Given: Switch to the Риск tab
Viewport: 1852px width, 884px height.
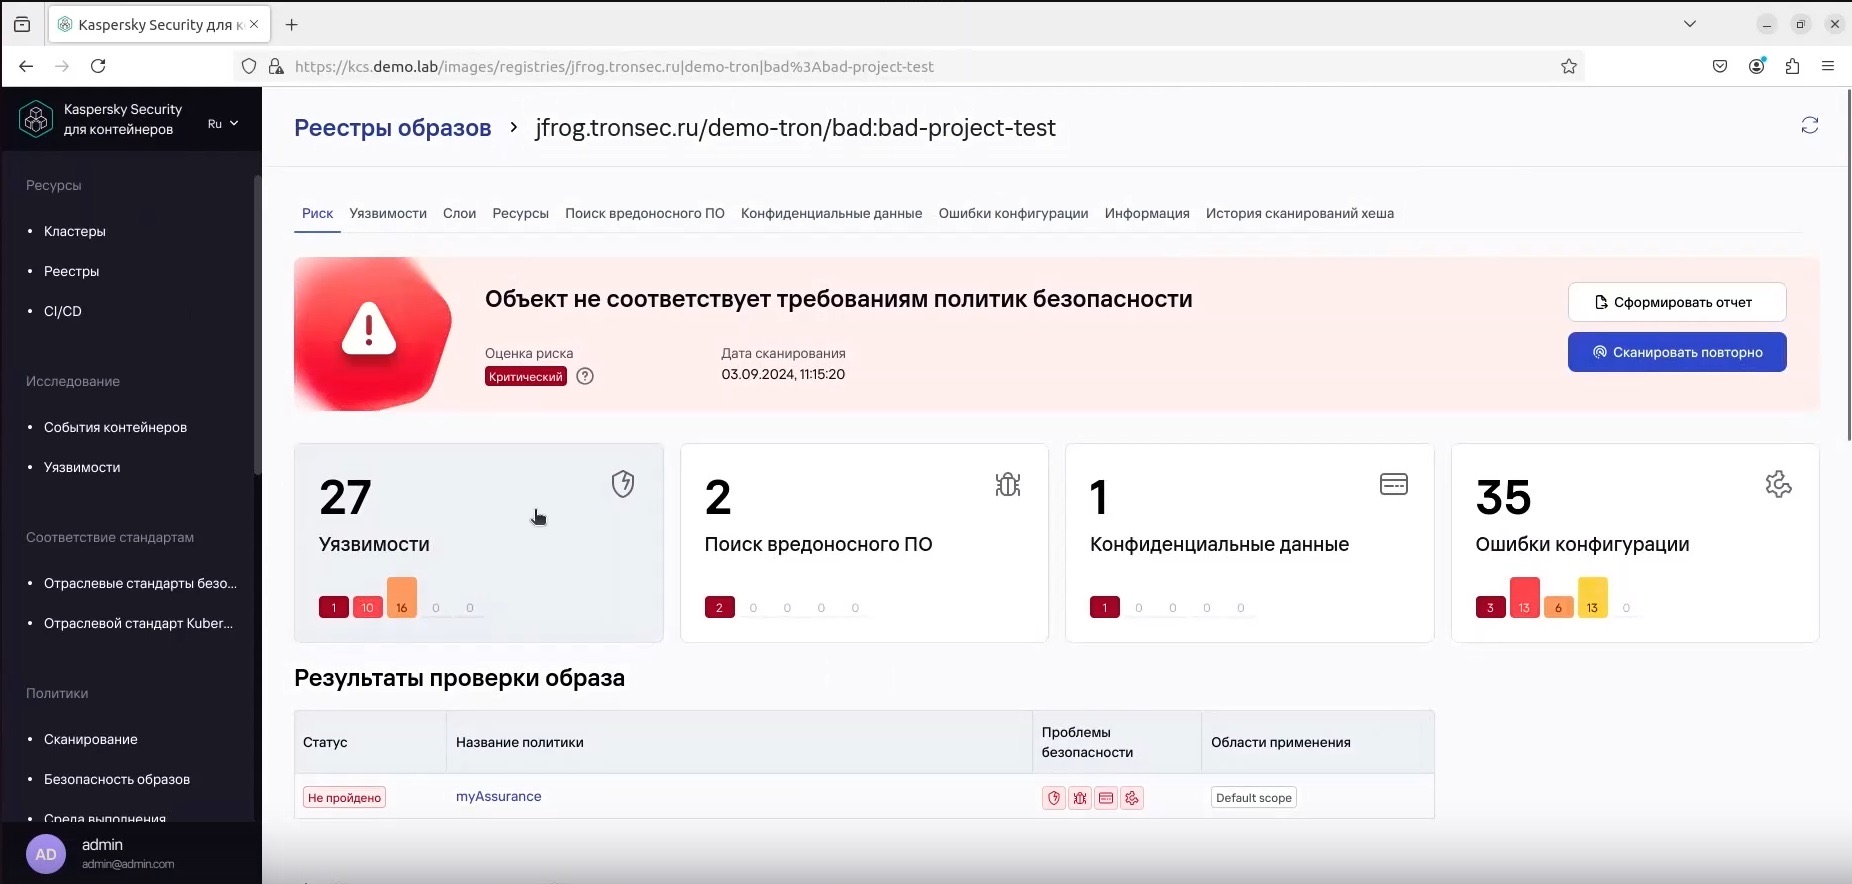Looking at the screenshot, I should (317, 213).
